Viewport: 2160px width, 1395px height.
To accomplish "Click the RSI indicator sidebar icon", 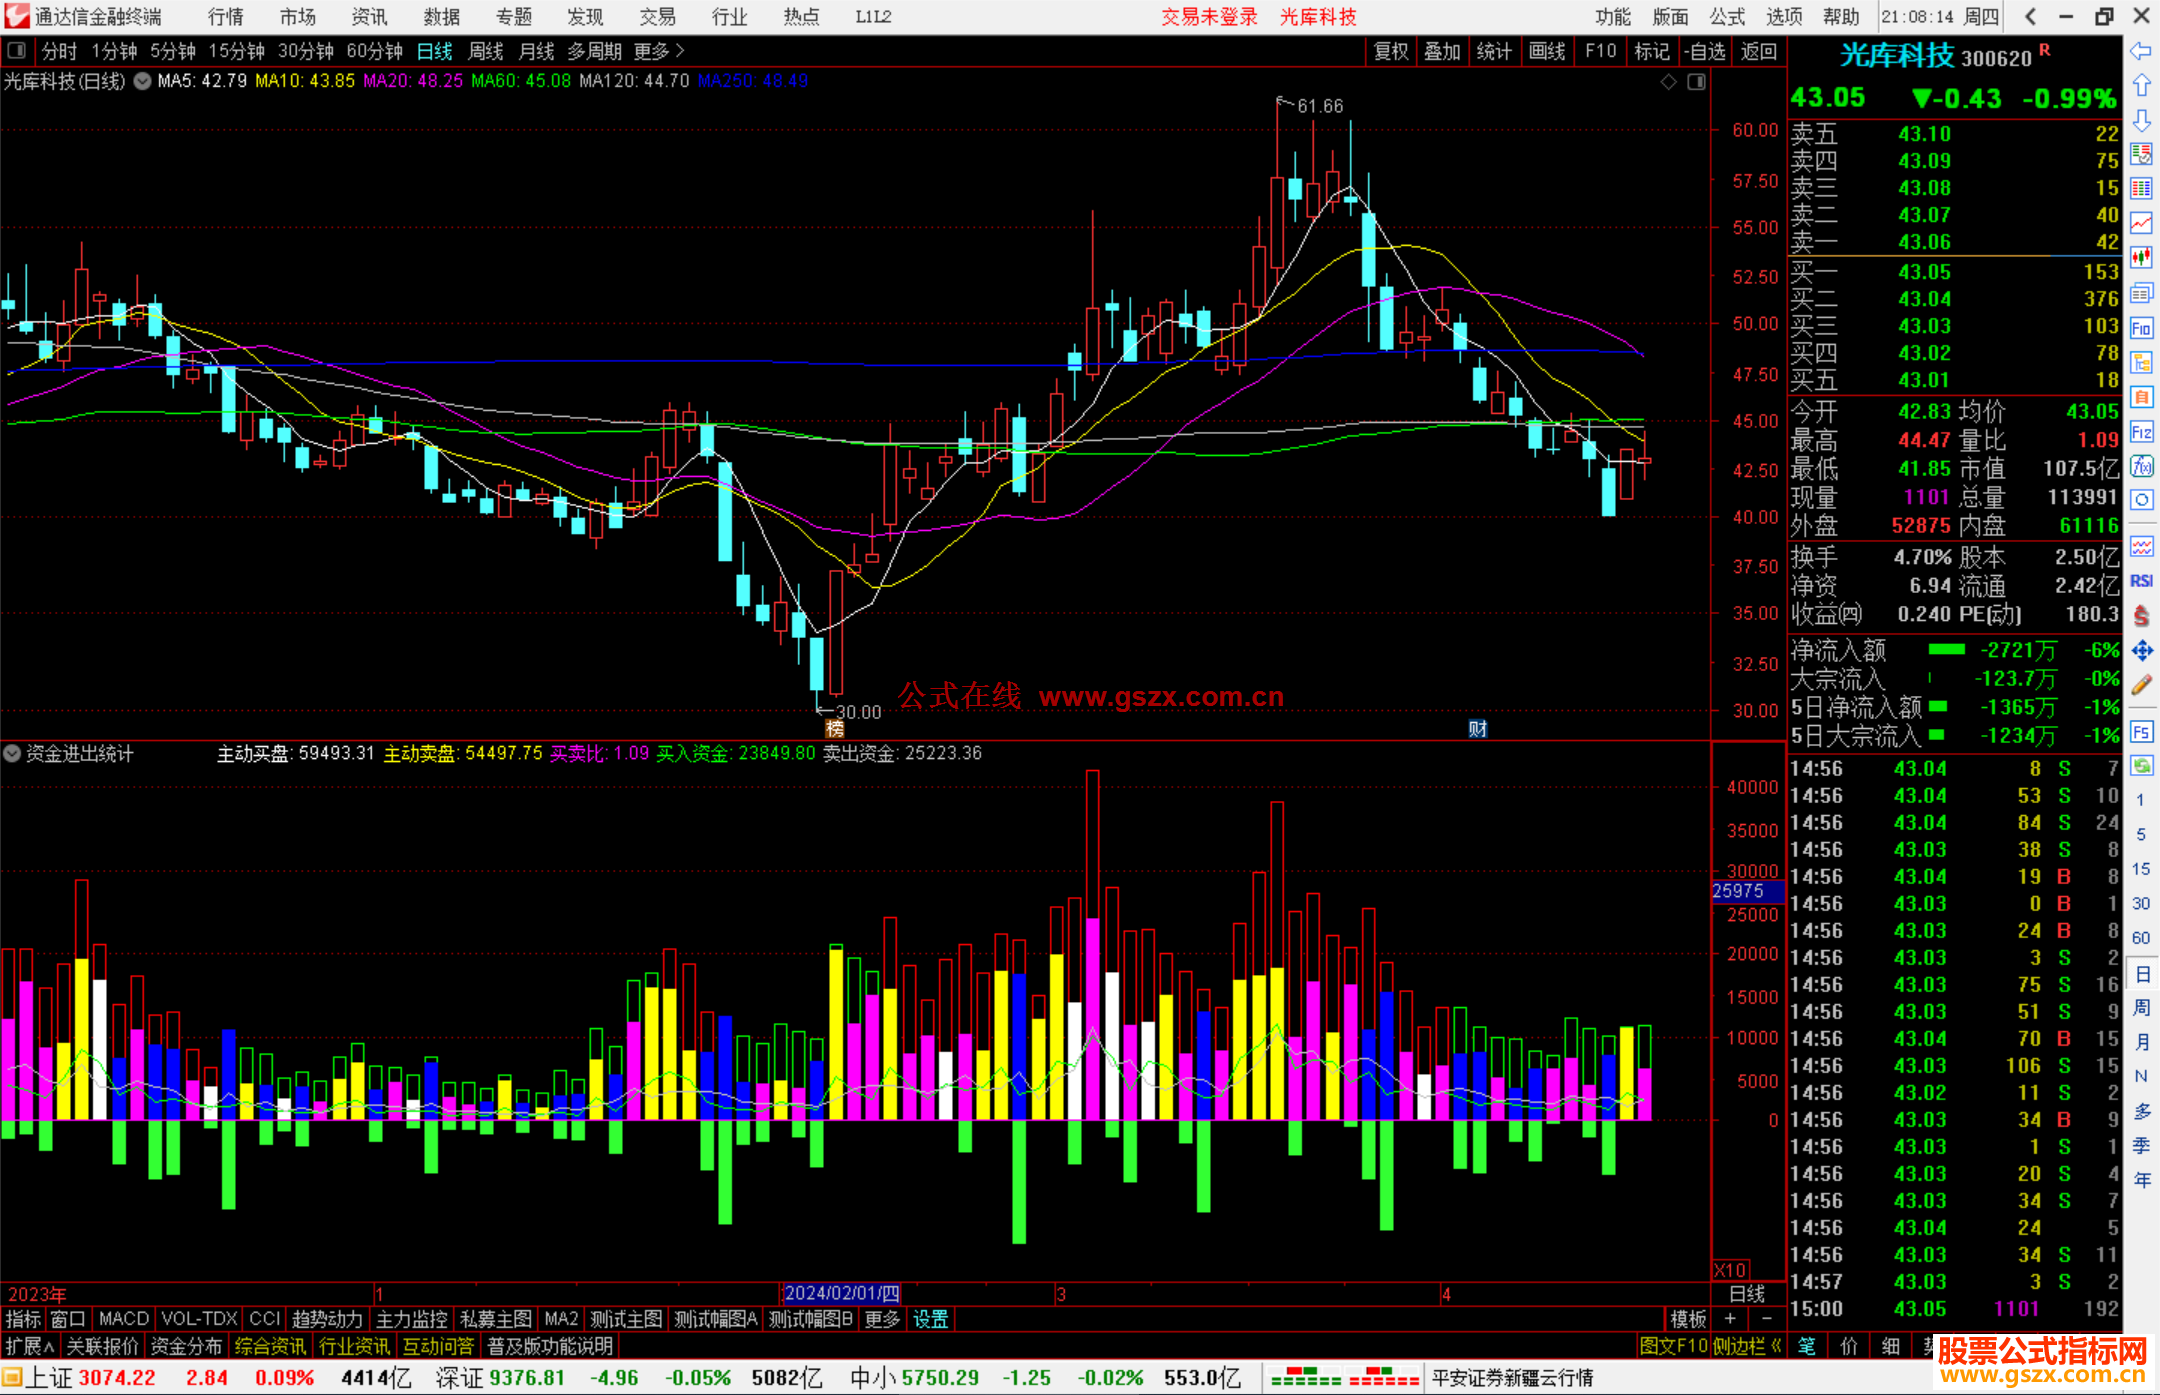I will [x=2141, y=581].
